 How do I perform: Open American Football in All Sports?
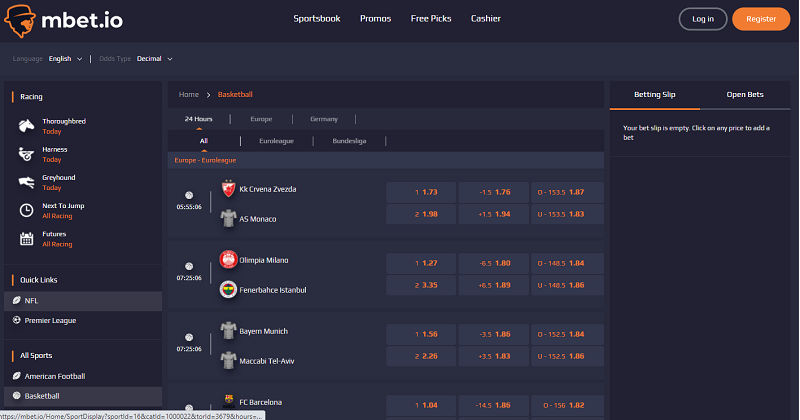pyautogui.click(x=83, y=376)
